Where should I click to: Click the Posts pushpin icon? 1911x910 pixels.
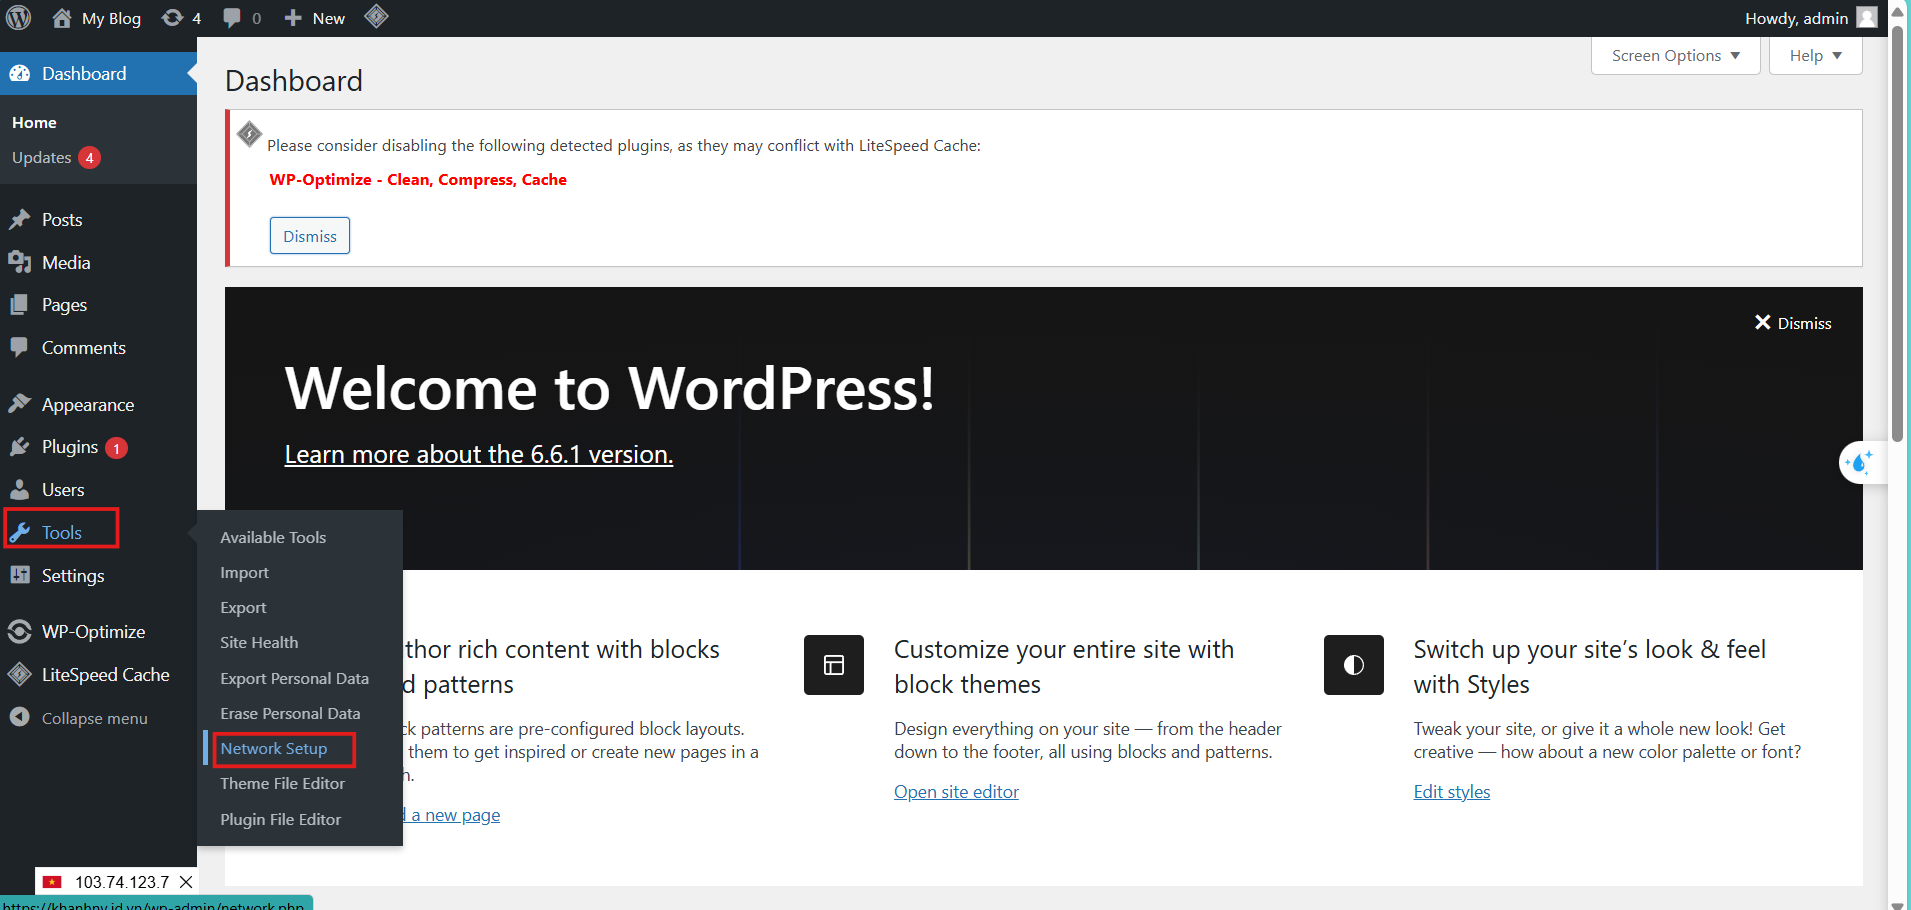20,220
